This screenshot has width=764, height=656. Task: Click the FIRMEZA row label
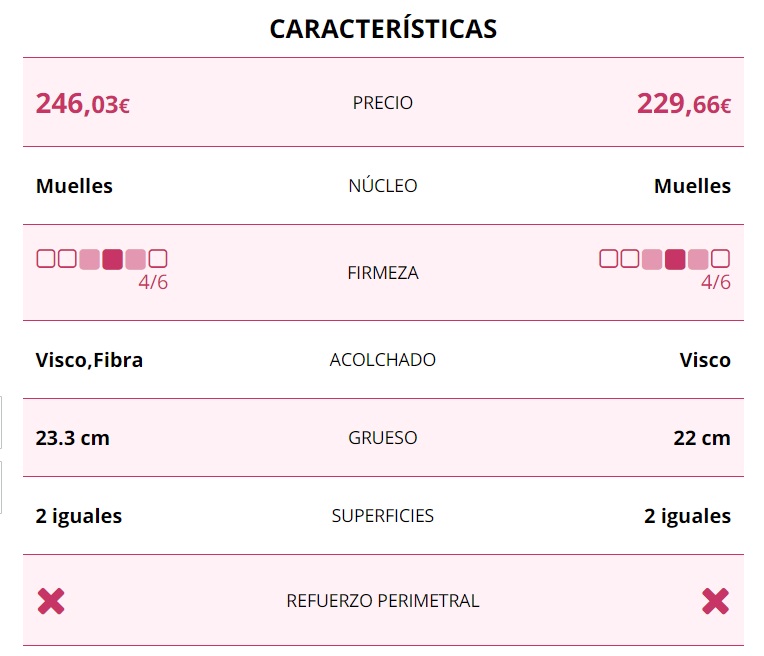tap(383, 273)
